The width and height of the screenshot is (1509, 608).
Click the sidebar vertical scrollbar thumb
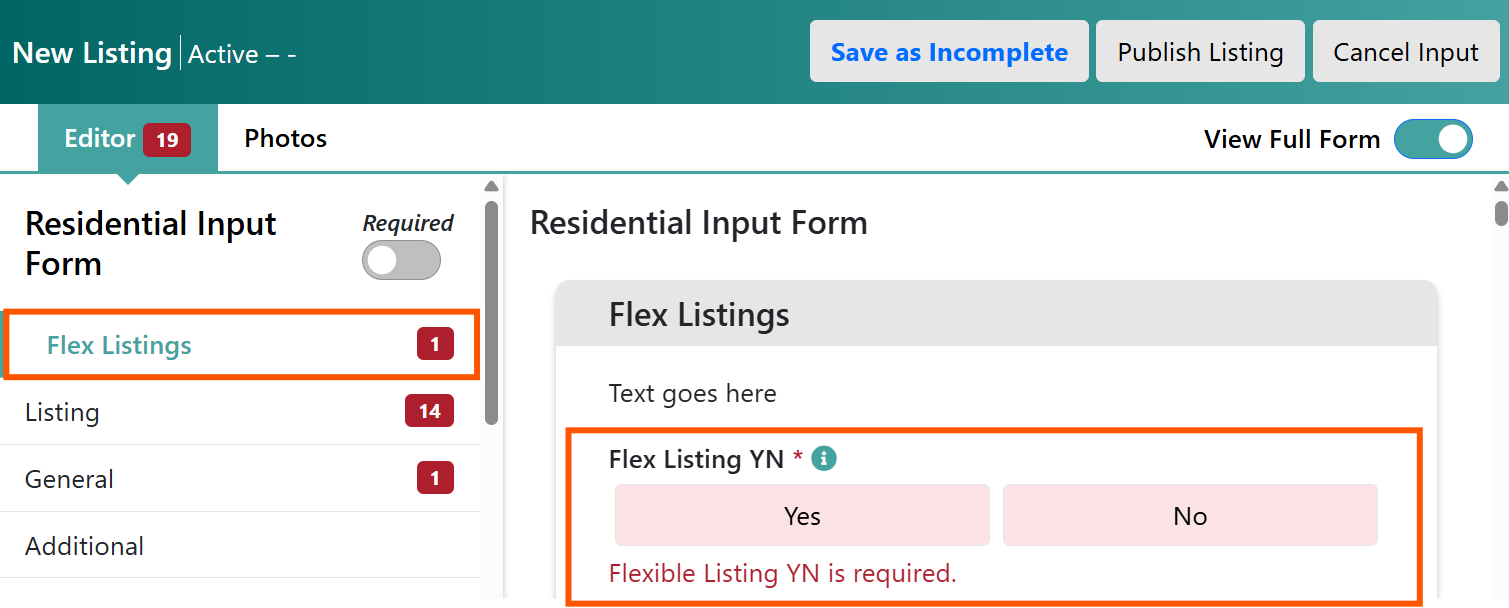(x=491, y=313)
